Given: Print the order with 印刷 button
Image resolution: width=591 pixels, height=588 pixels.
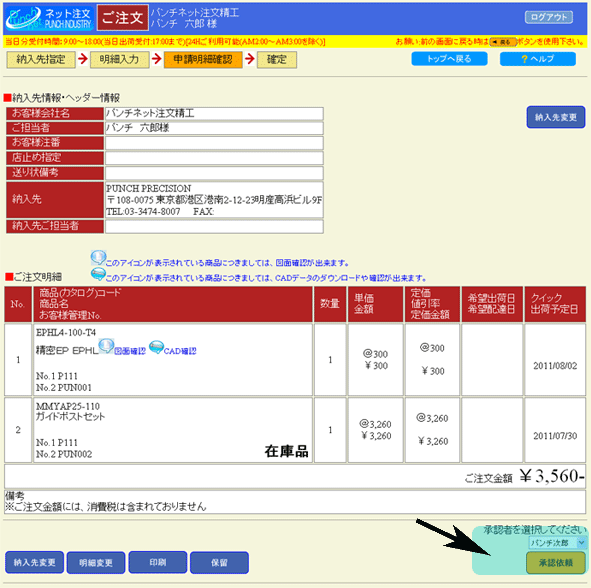Looking at the screenshot, I should click(x=158, y=562).
